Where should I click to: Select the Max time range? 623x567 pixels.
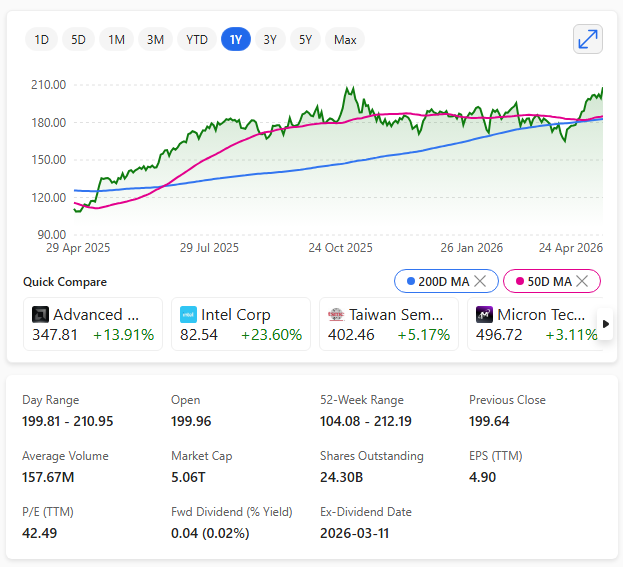(345, 40)
